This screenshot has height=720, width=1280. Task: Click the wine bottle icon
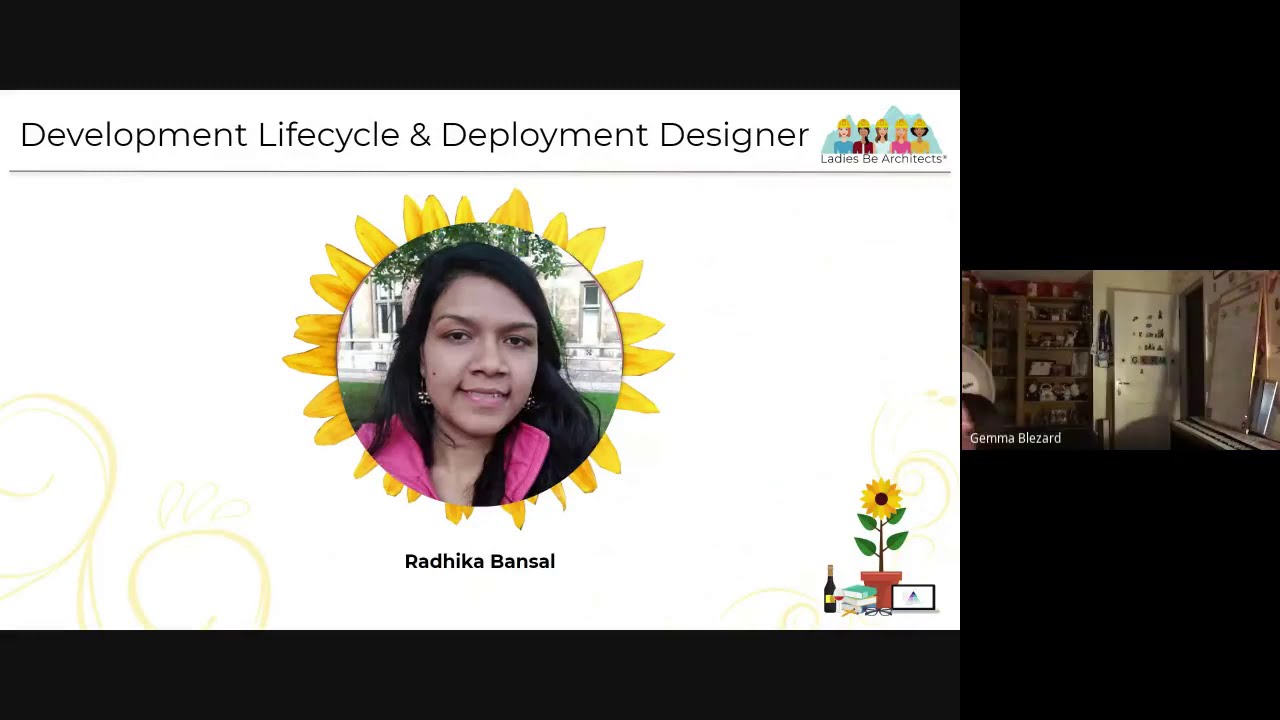(x=829, y=587)
